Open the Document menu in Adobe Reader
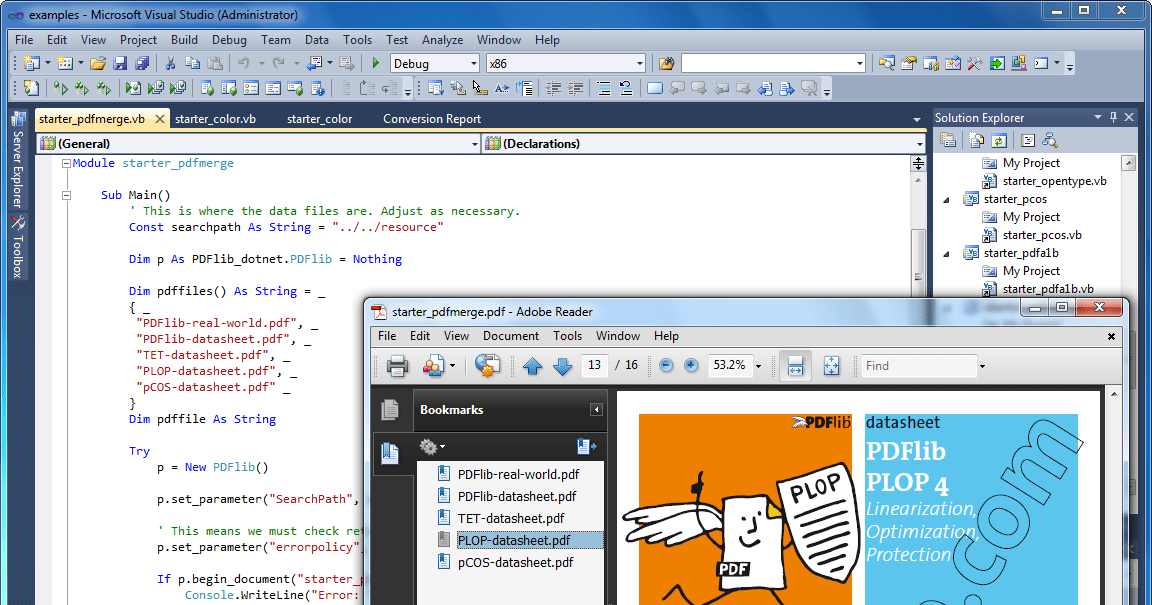Image resolution: width=1152 pixels, height=605 pixels. (x=511, y=336)
